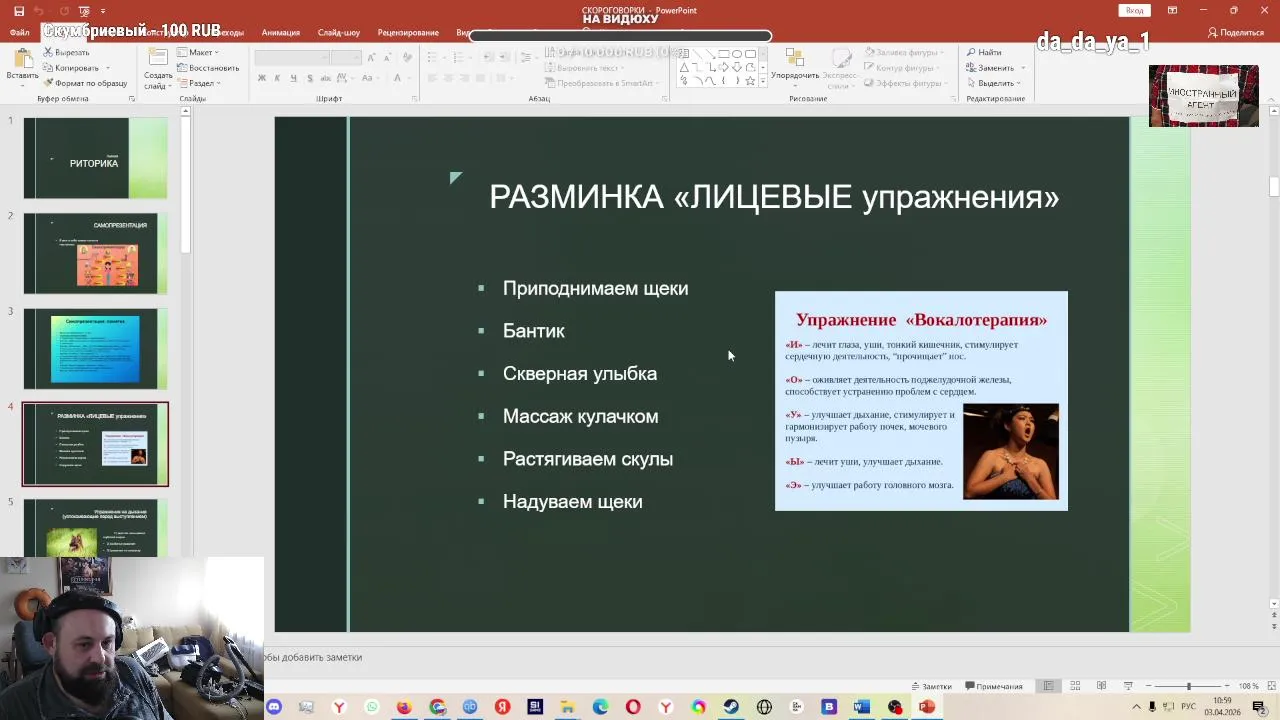This screenshot has width=1280, height=720.
Task: Open the Выделить select dropdown
Action: pyautogui.click(x=993, y=83)
